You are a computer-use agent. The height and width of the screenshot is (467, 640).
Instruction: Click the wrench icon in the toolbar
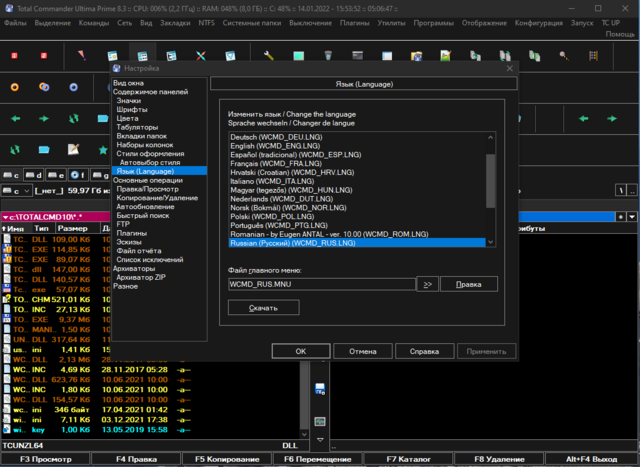pos(269,56)
